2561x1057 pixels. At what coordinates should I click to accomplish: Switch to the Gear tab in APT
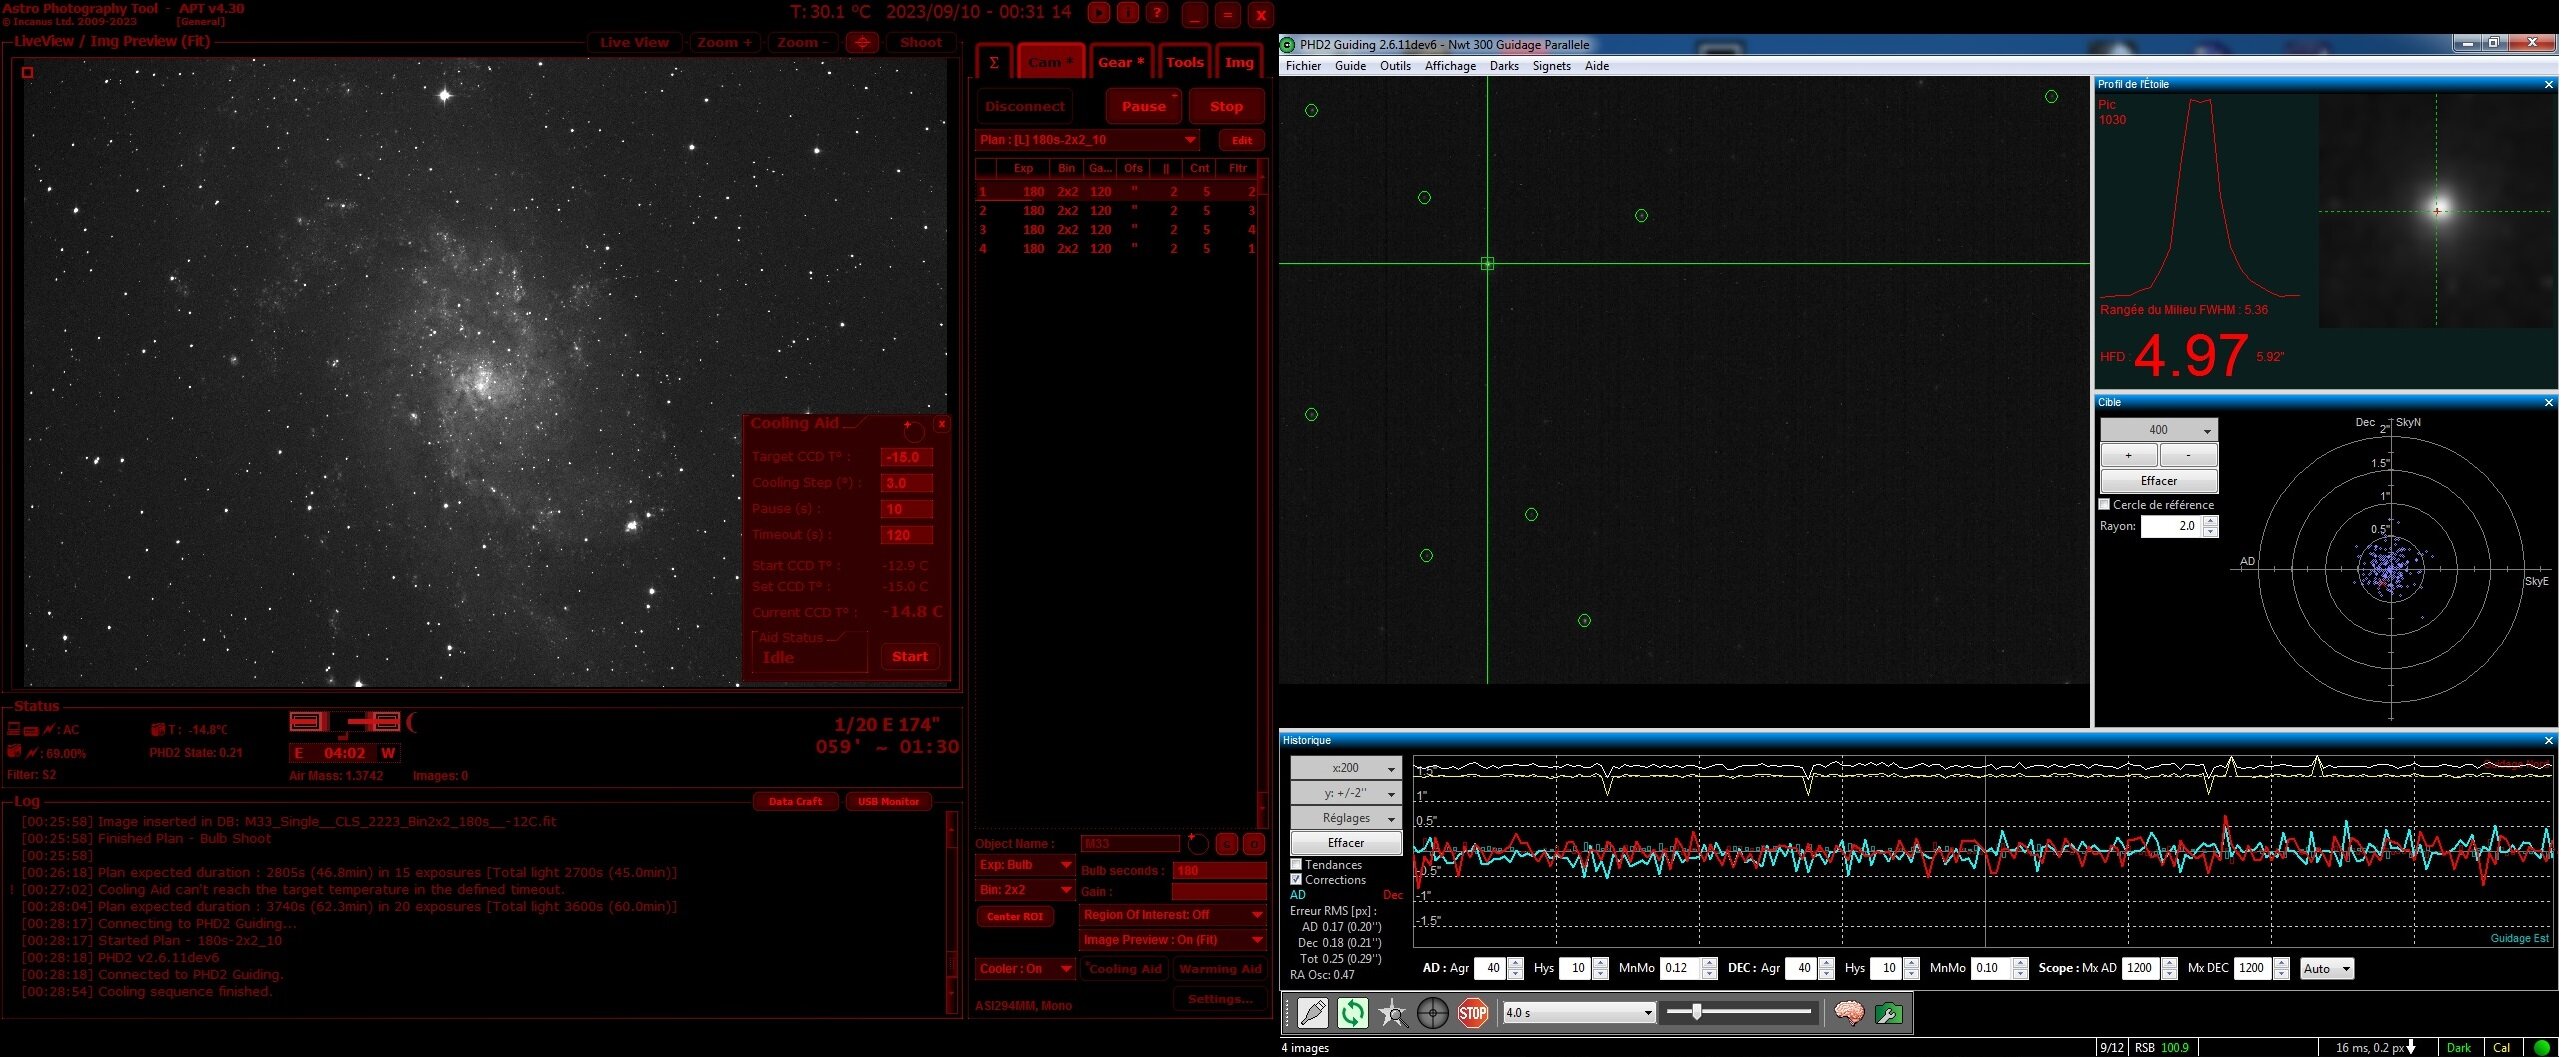tap(1121, 62)
